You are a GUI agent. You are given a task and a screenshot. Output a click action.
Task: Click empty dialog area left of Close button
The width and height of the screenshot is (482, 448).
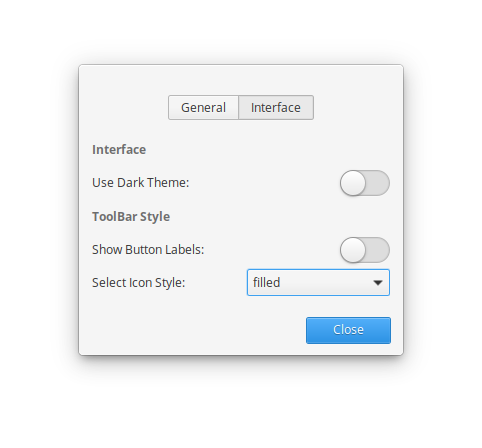pyautogui.click(x=193, y=330)
